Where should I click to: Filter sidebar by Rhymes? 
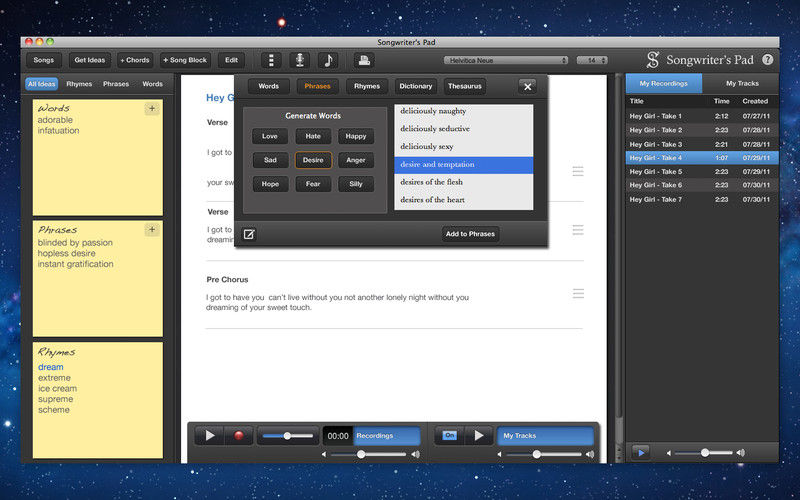(79, 84)
